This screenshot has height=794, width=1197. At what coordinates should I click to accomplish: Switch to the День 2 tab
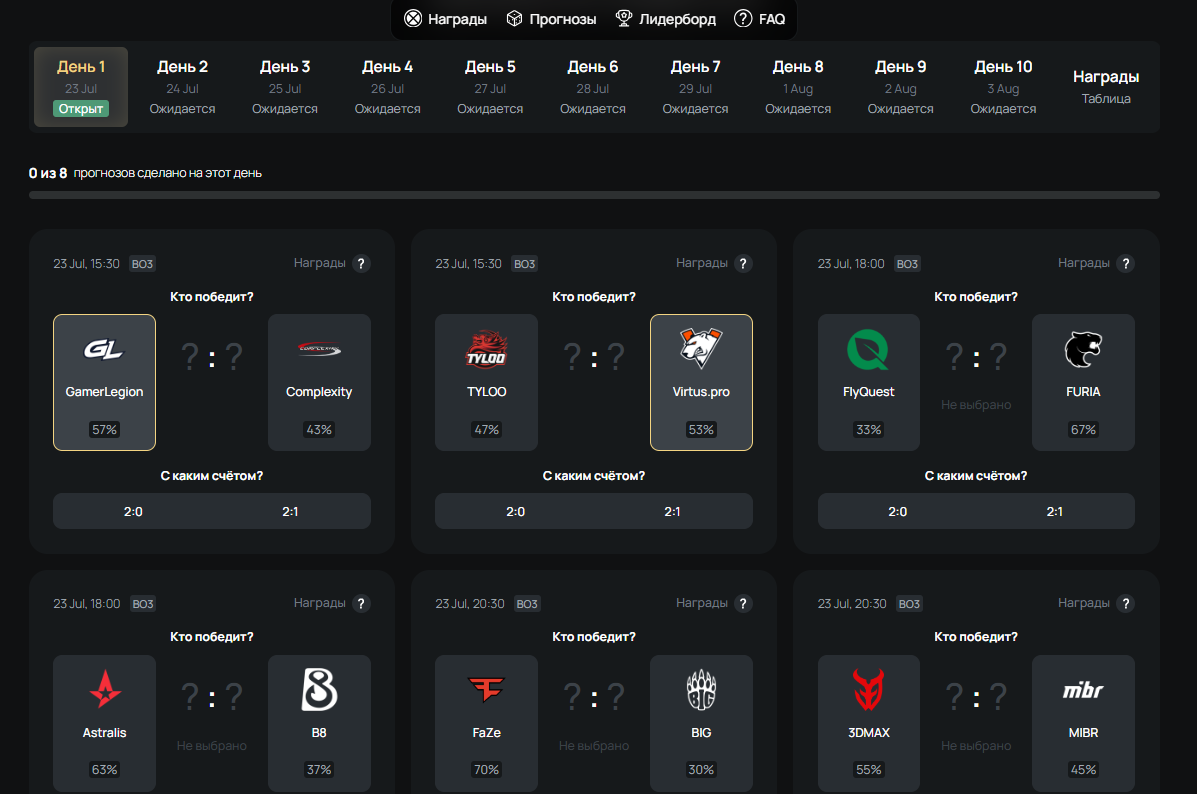click(182, 87)
